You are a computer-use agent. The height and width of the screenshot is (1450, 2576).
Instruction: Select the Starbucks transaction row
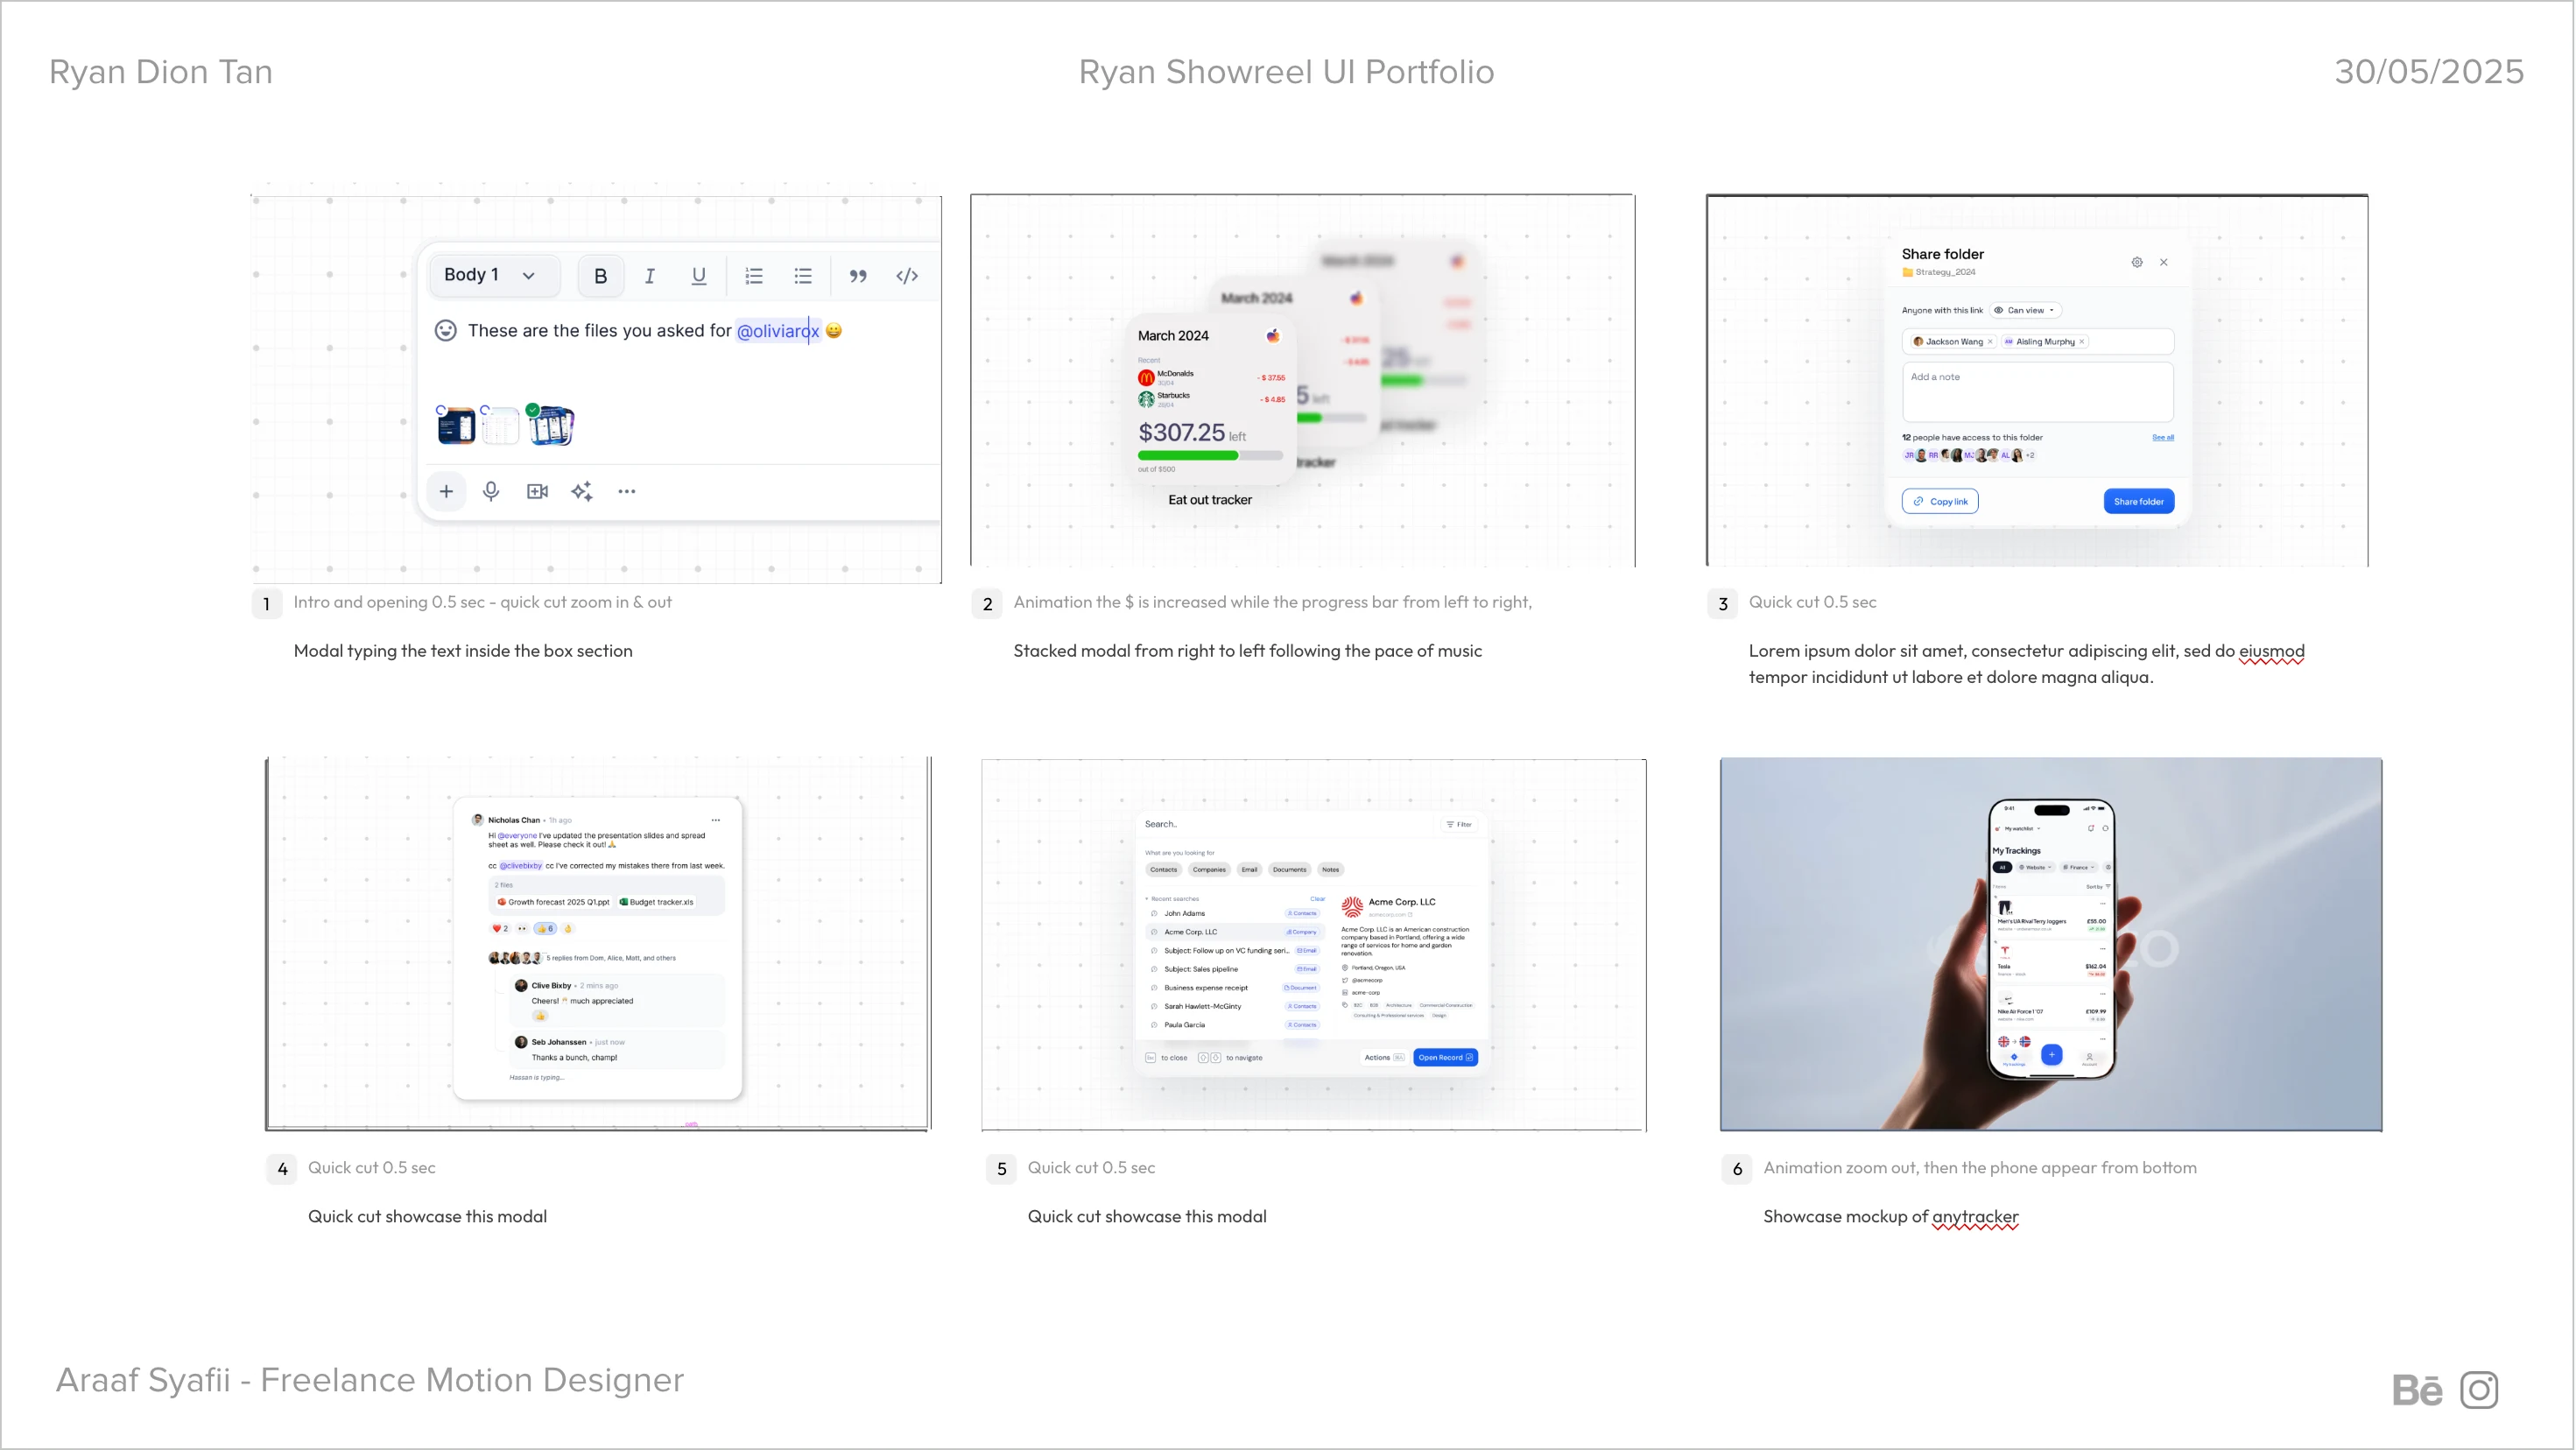coord(1211,399)
